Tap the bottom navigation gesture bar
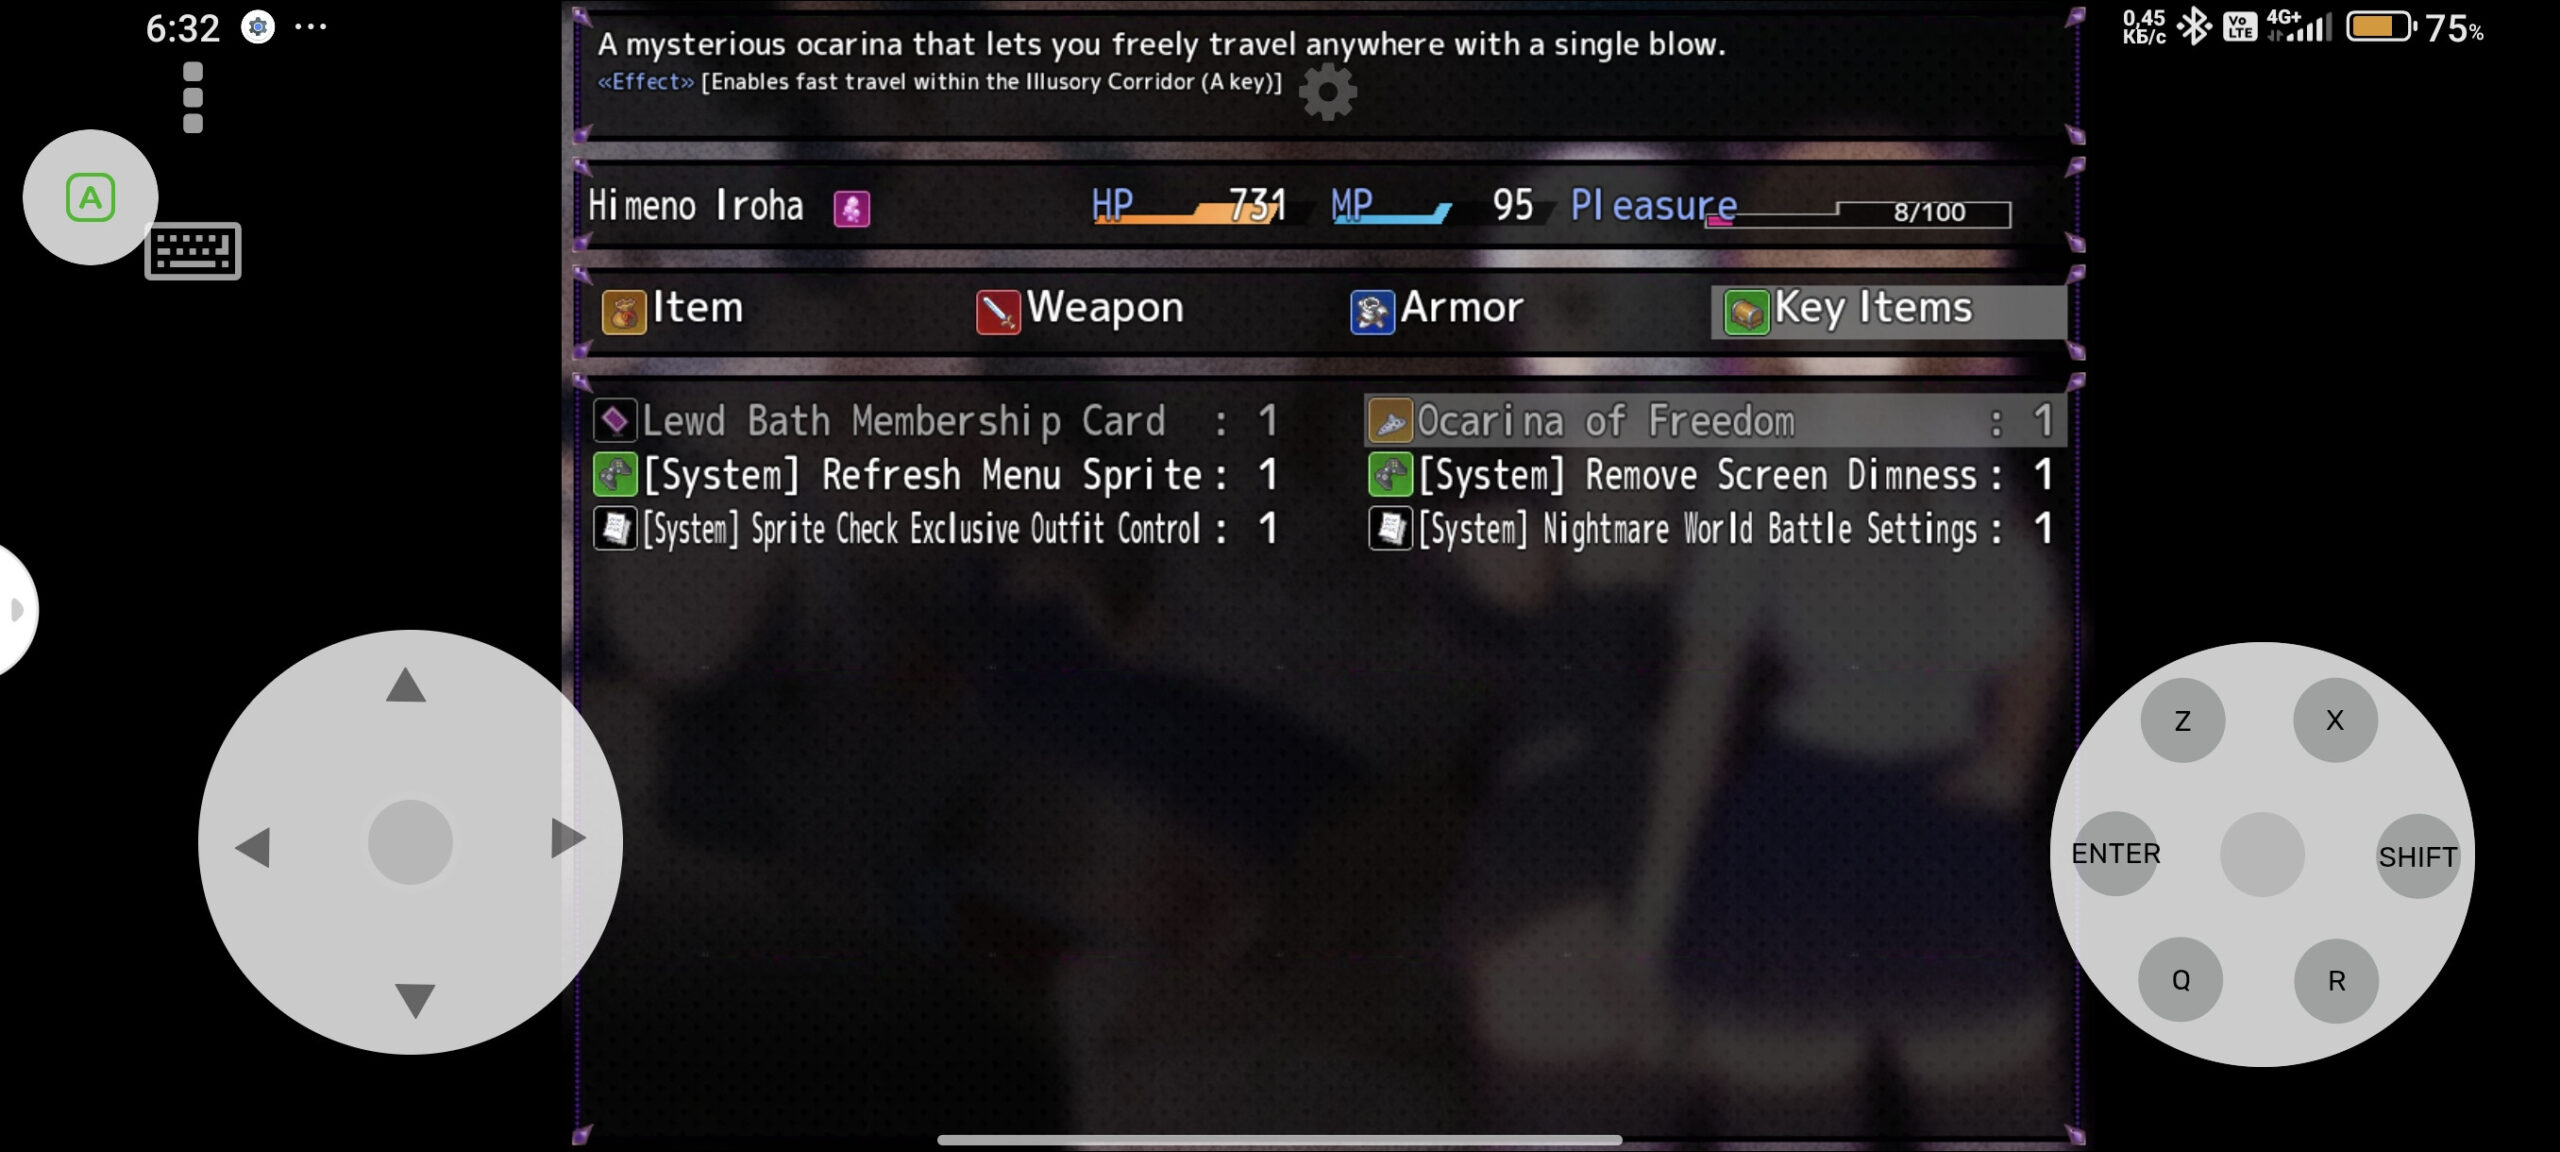The image size is (2560, 1152). pos(1279,1139)
